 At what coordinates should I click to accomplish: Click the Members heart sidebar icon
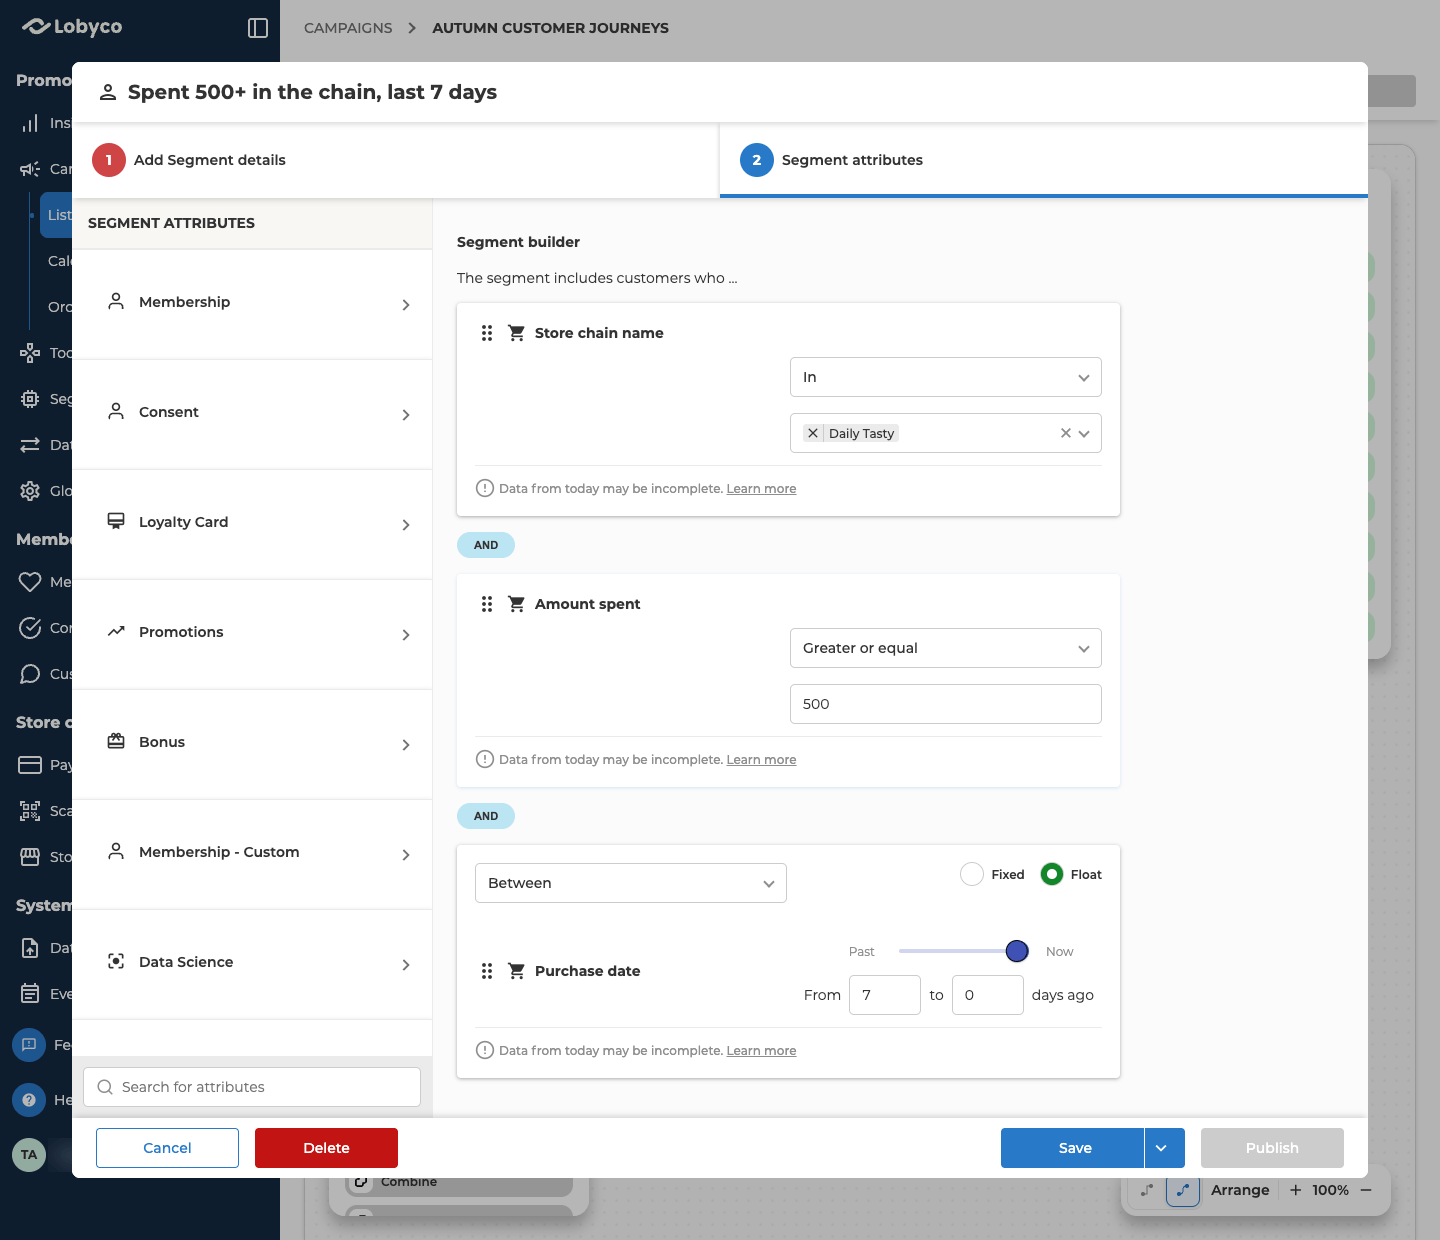[x=30, y=582]
